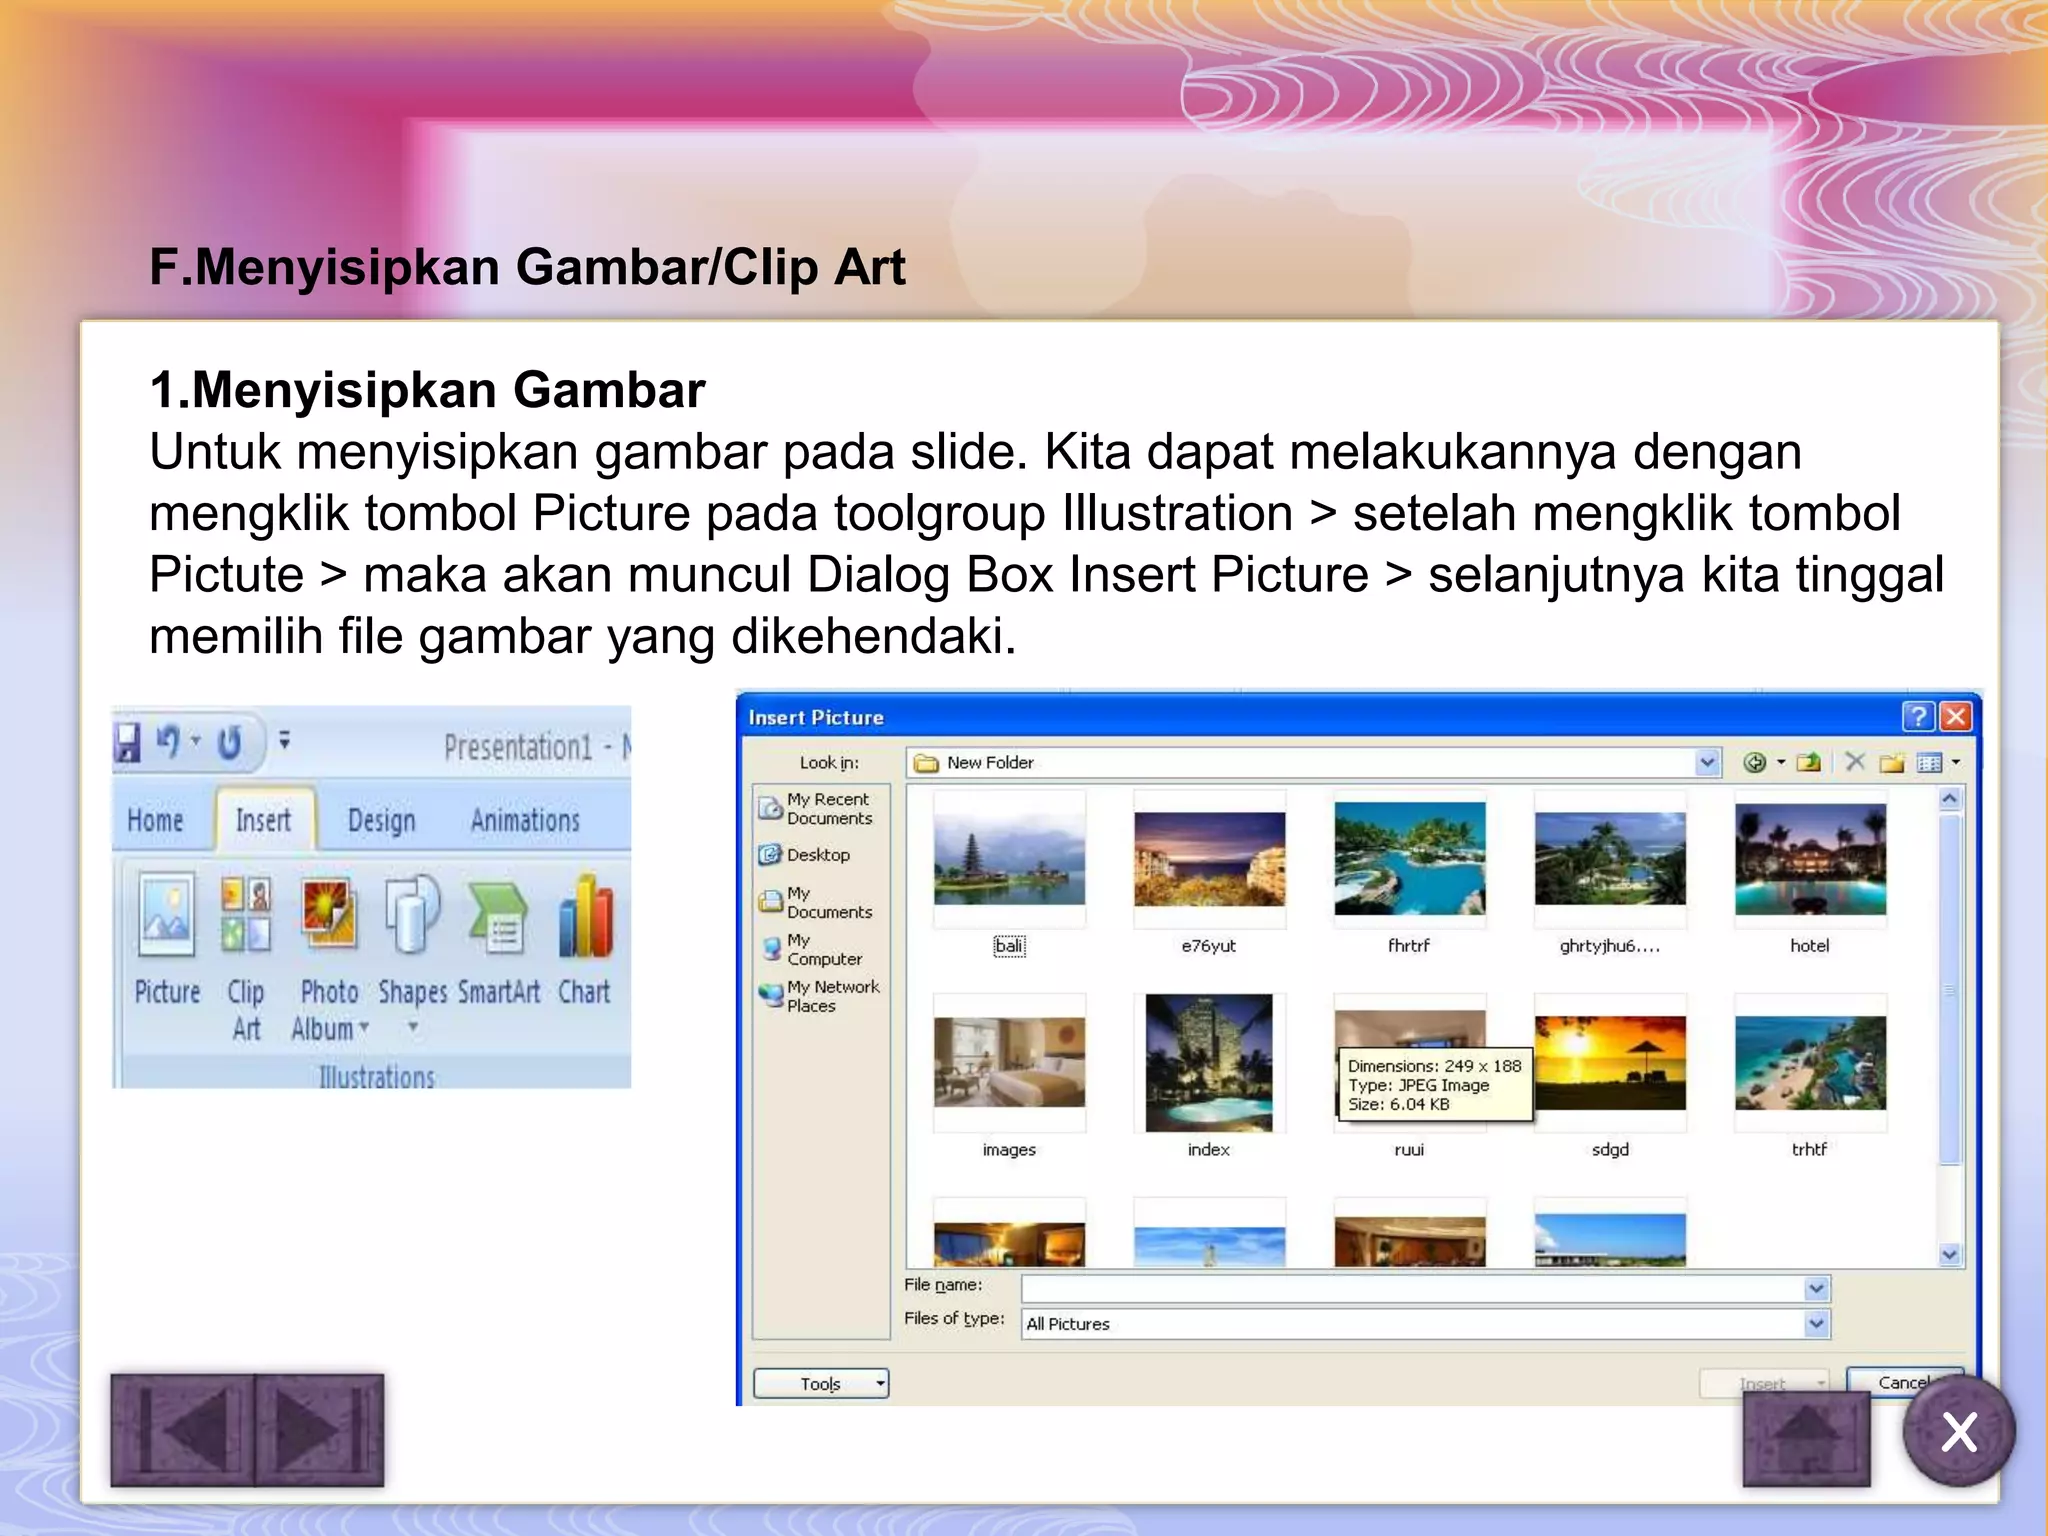
Task: Switch to the Animations ribbon tab
Action: (525, 821)
